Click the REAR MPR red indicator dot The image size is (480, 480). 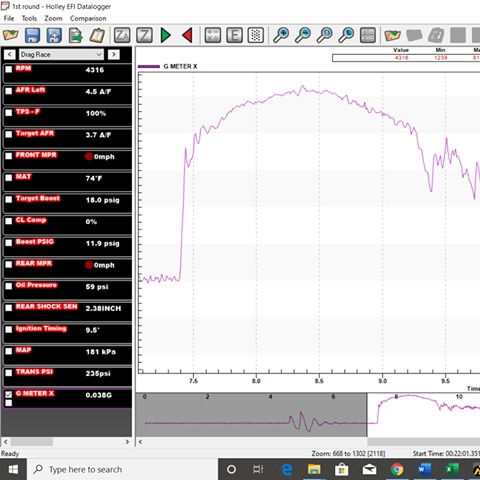click(x=89, y=265)
